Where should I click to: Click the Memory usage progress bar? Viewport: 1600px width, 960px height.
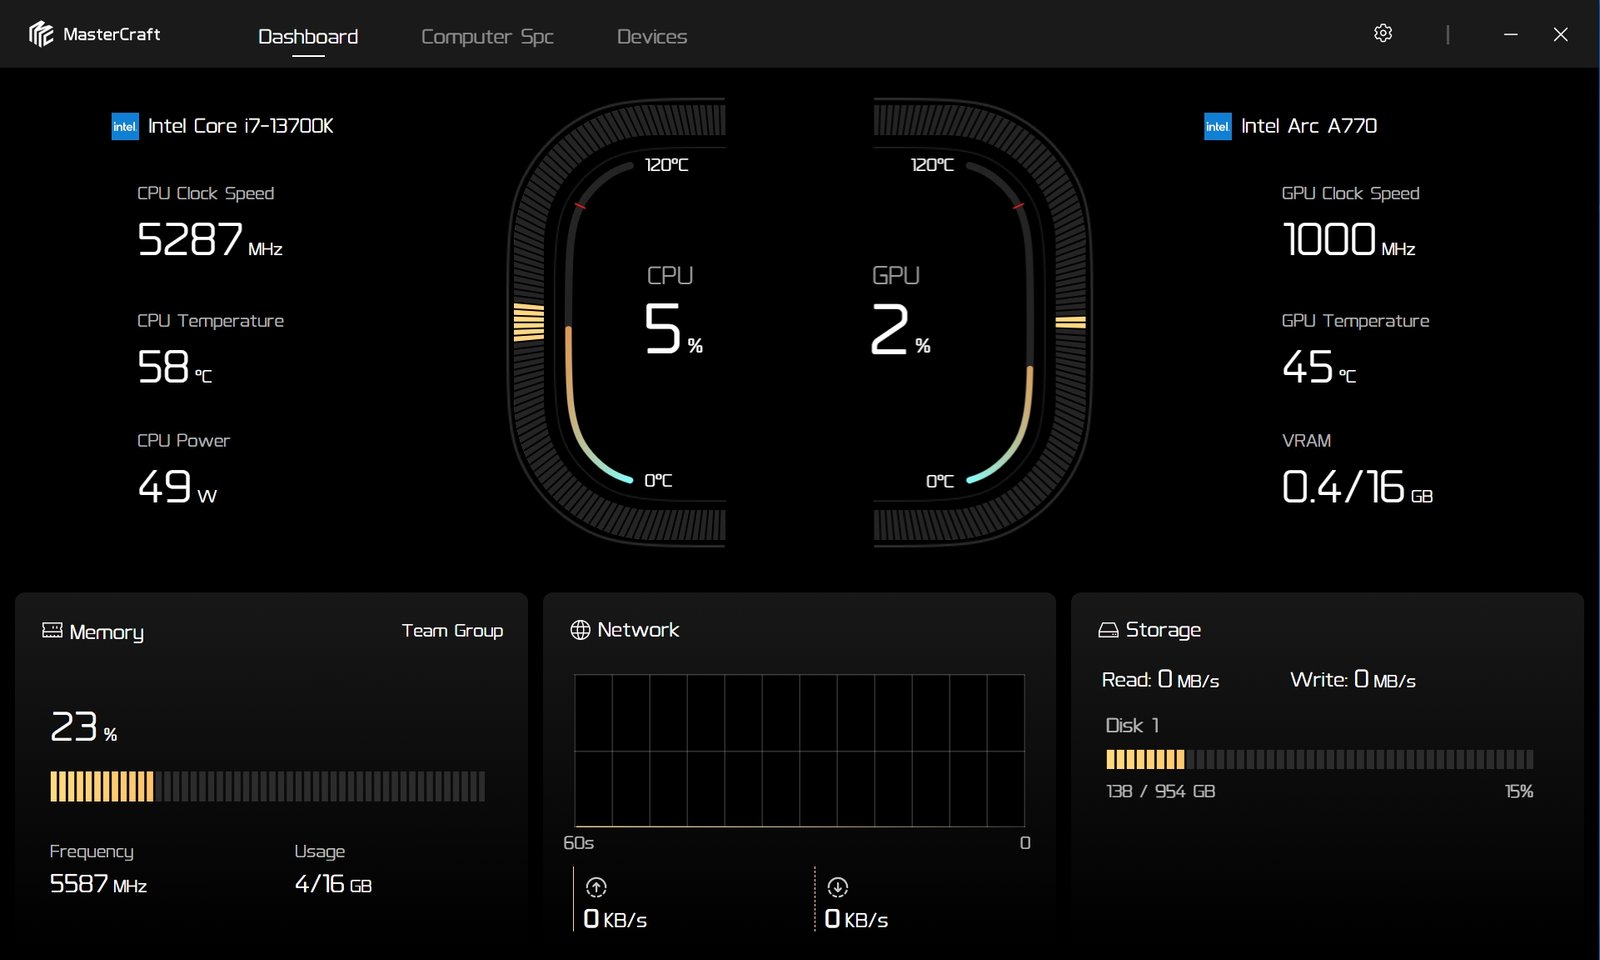[x=268, y=787]
